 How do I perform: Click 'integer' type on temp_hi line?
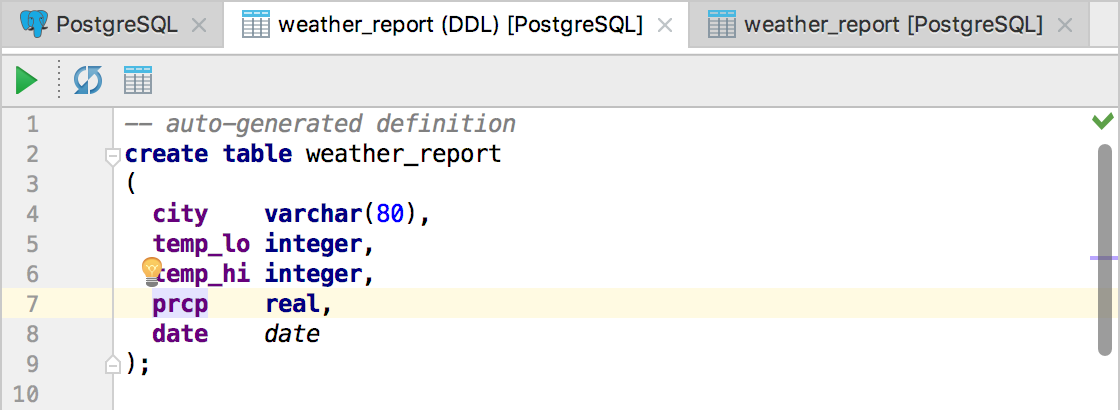point(313,274)
